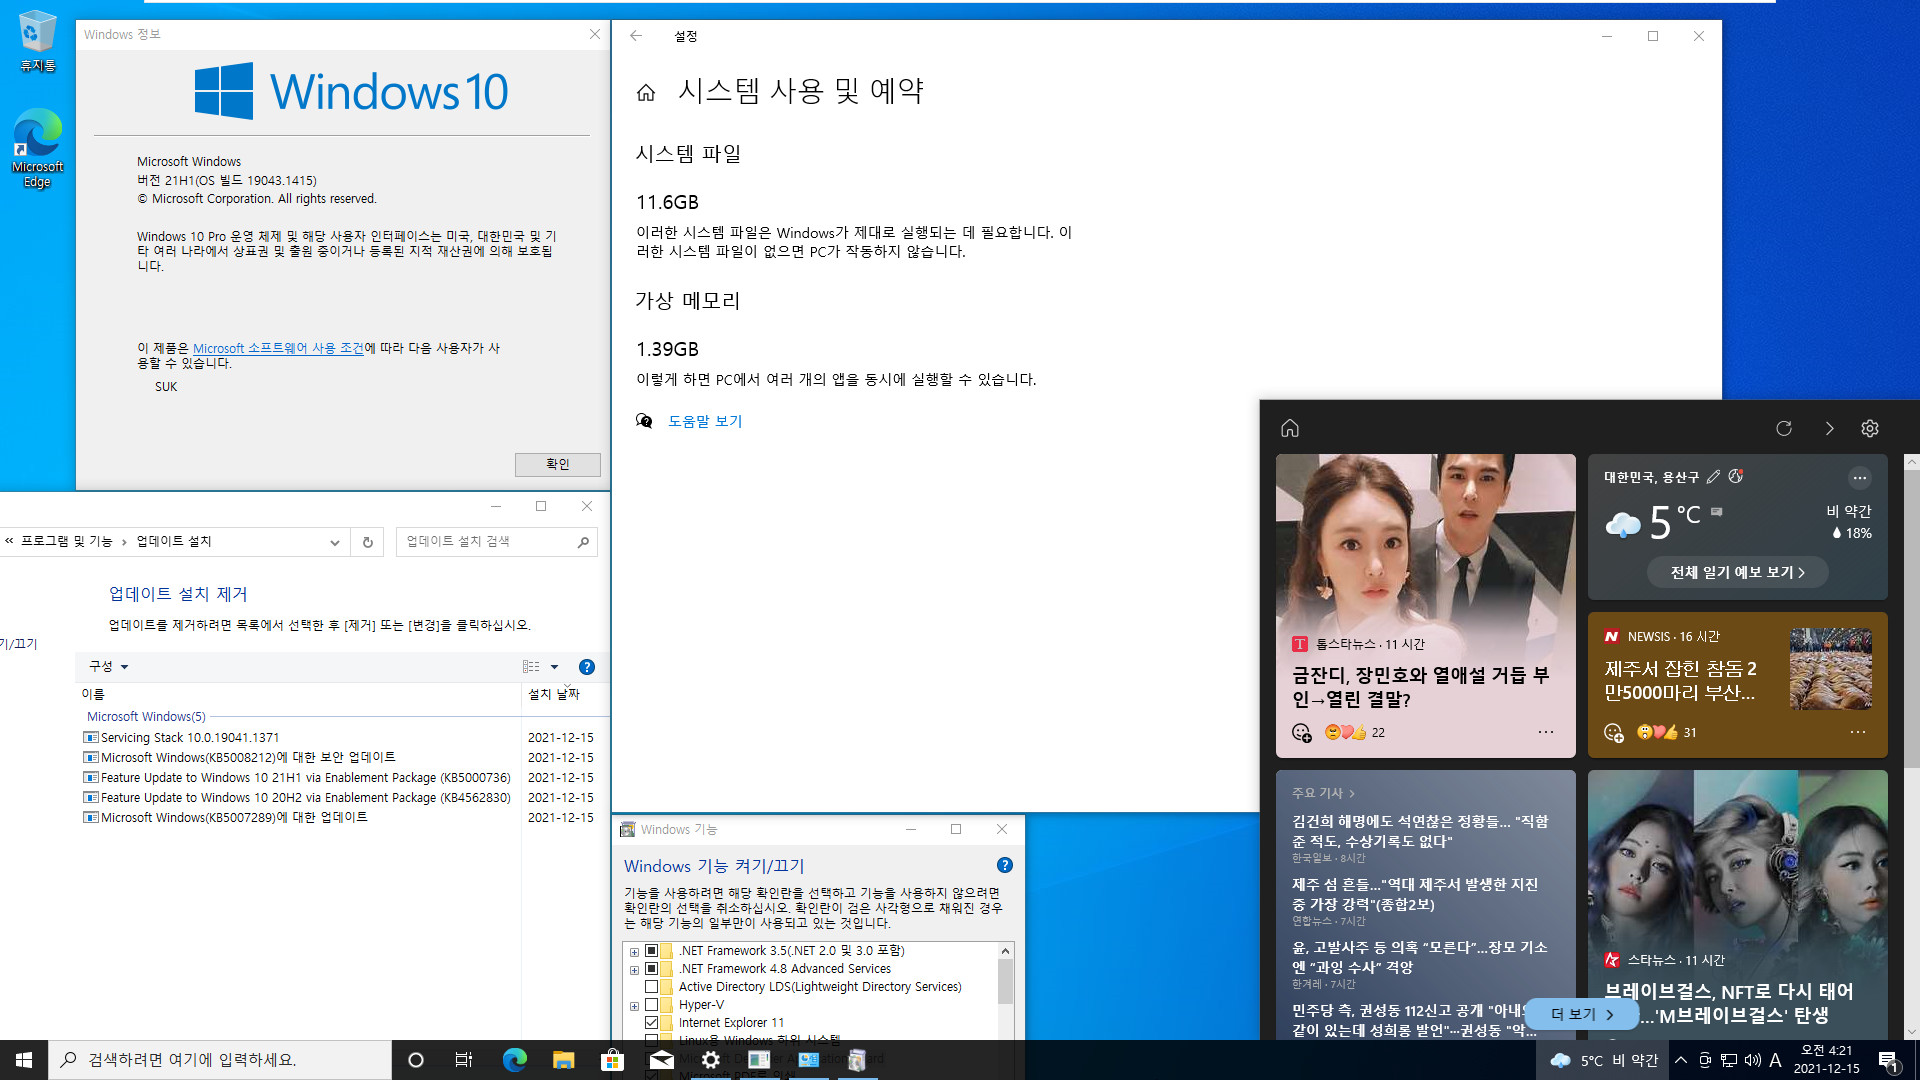Open the 구성 dropdown menu
This screenshot has height=1080, width=1920.
click(x=109, y=667)
